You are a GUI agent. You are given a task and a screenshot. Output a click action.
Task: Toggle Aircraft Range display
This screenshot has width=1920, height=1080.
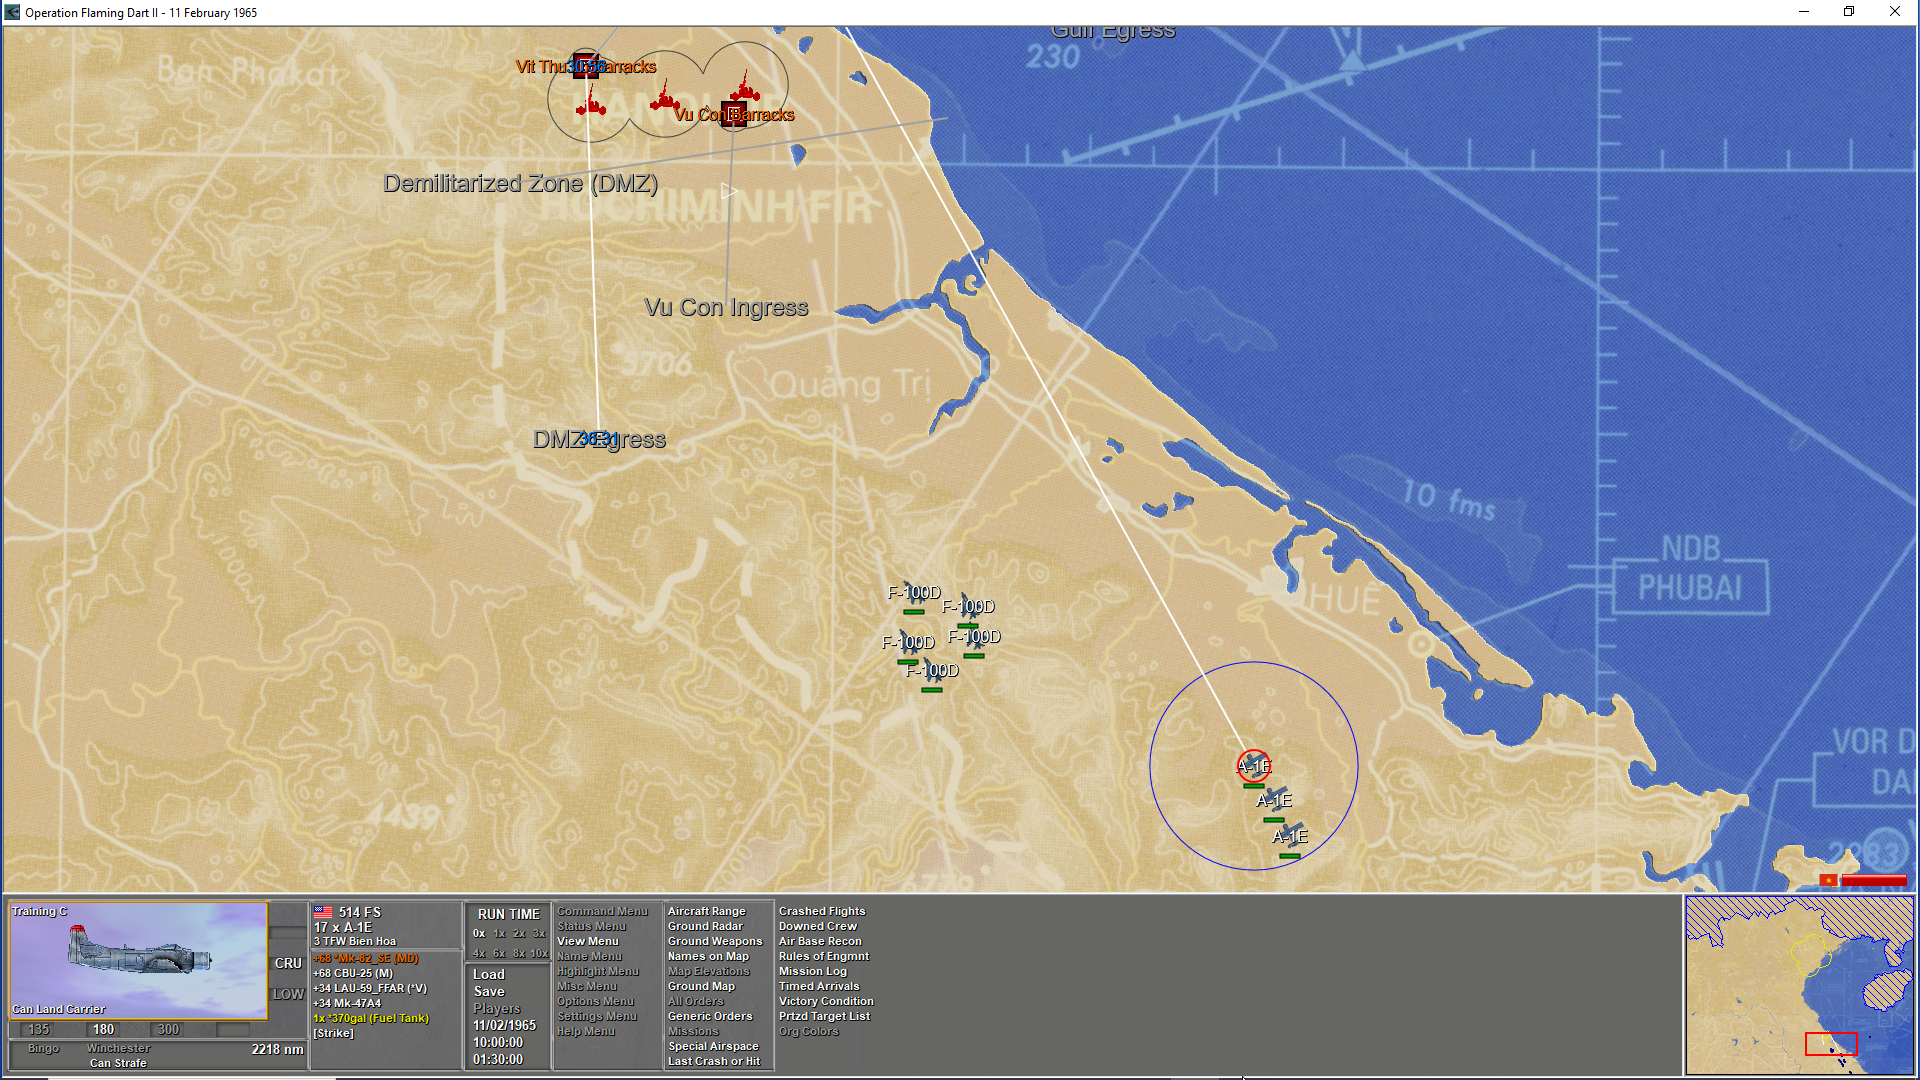[x=706, y=911]
